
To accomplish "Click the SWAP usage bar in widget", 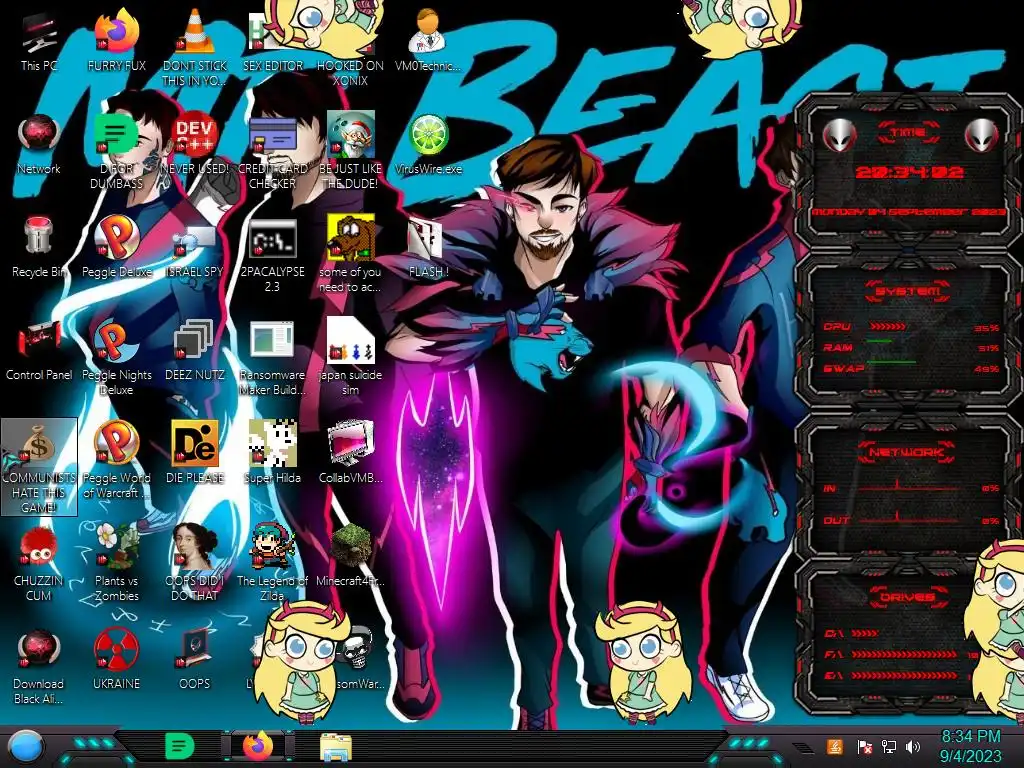I will coord(911,368).
